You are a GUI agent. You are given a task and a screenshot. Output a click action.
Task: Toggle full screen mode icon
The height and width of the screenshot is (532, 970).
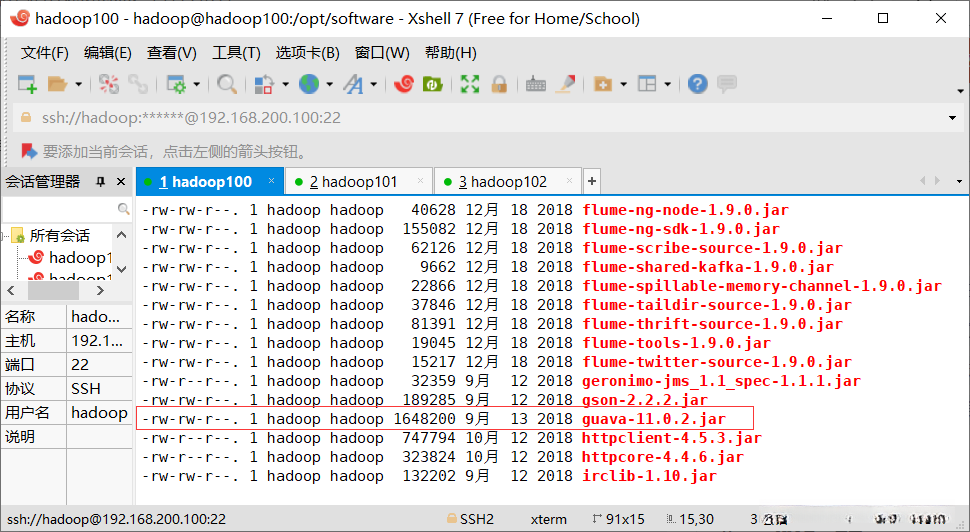pos(470,84)
